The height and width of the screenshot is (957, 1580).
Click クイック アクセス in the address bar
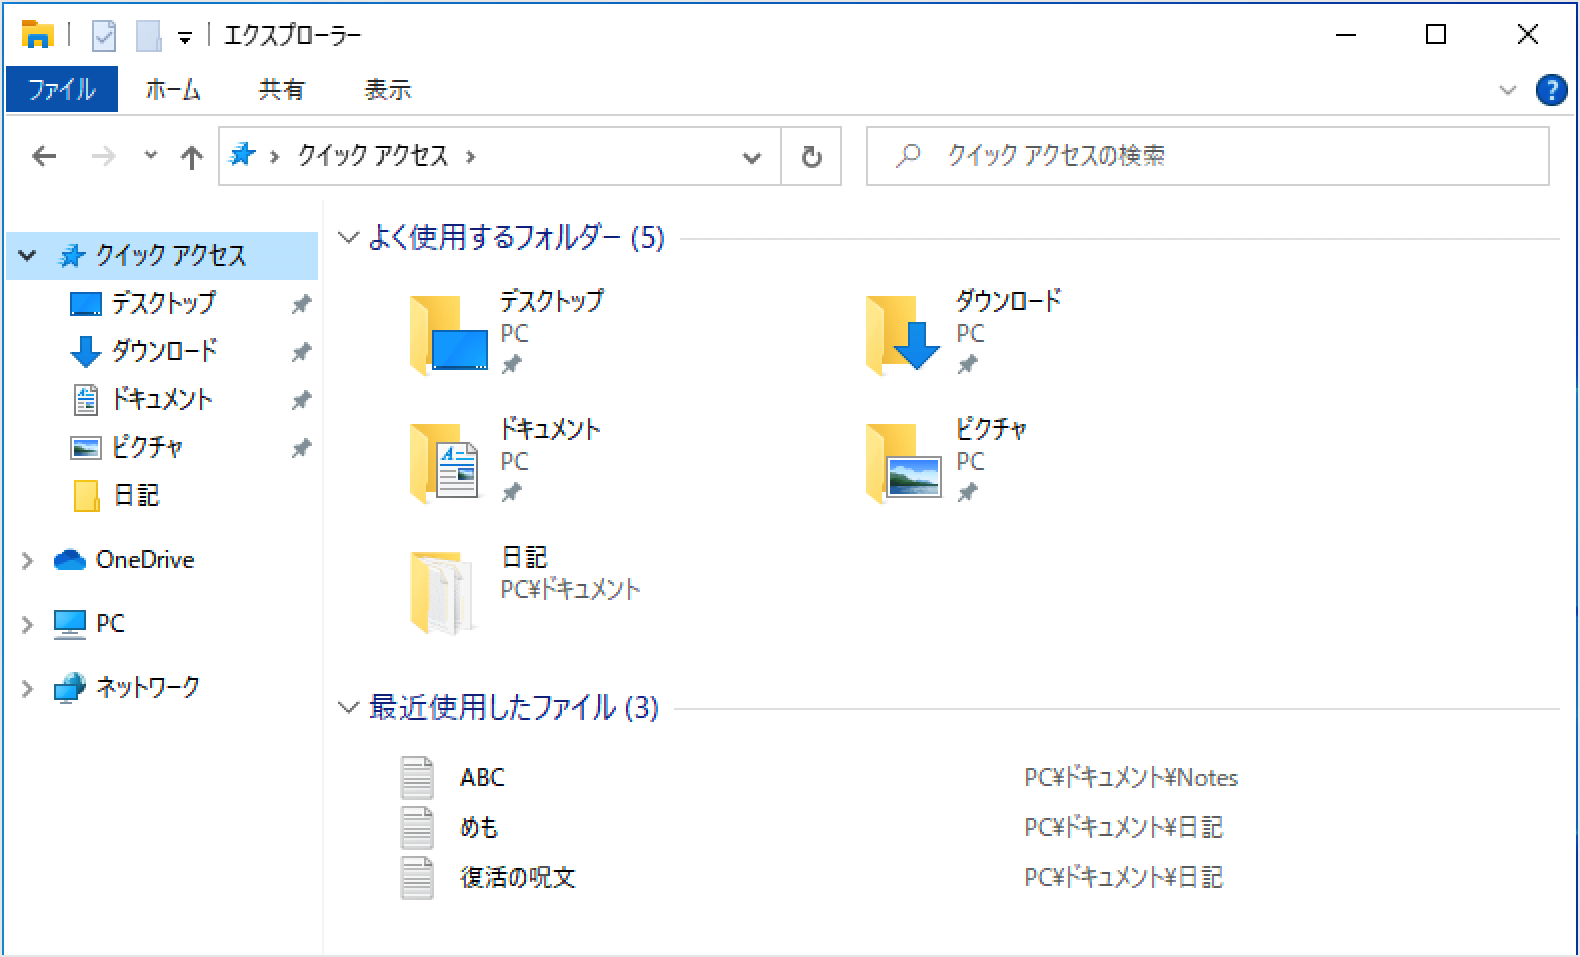coord(372,155)
